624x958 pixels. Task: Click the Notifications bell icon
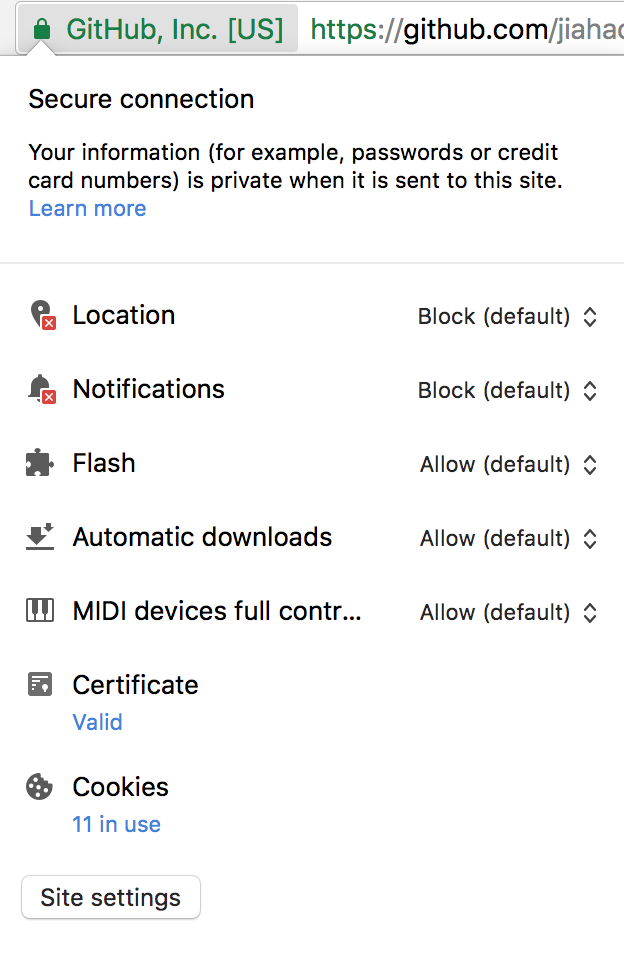click(x=39, y=390)
